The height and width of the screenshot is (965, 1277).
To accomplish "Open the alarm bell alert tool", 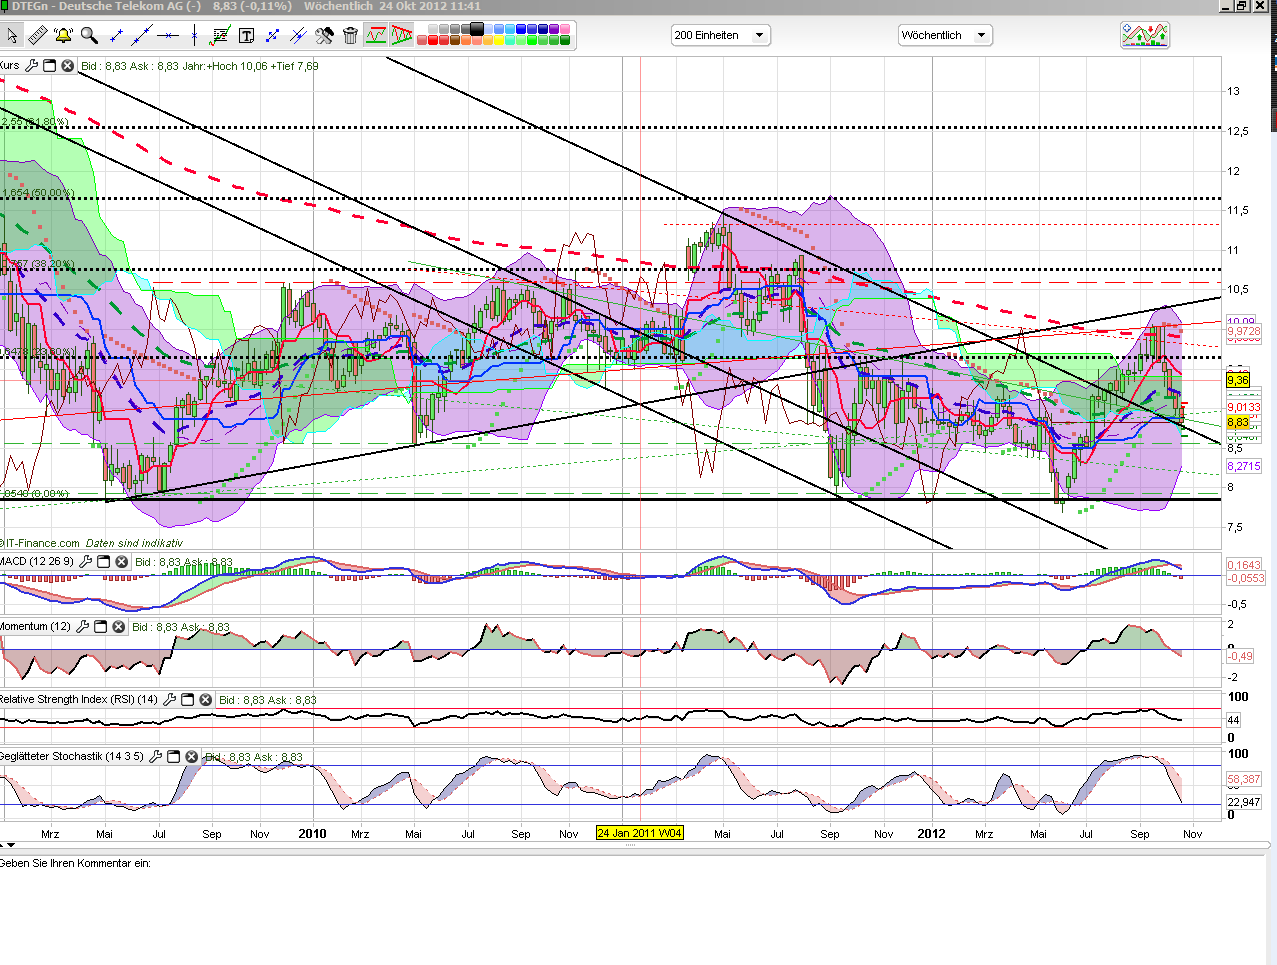I will pos(63,36).
